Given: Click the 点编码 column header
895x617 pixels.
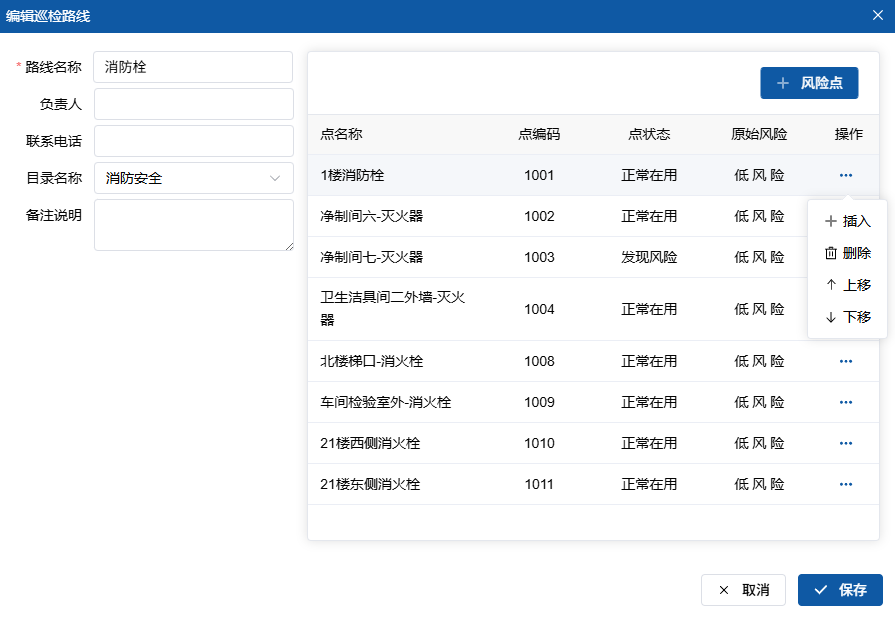Looking at the screenshot, I should [539, 134].
